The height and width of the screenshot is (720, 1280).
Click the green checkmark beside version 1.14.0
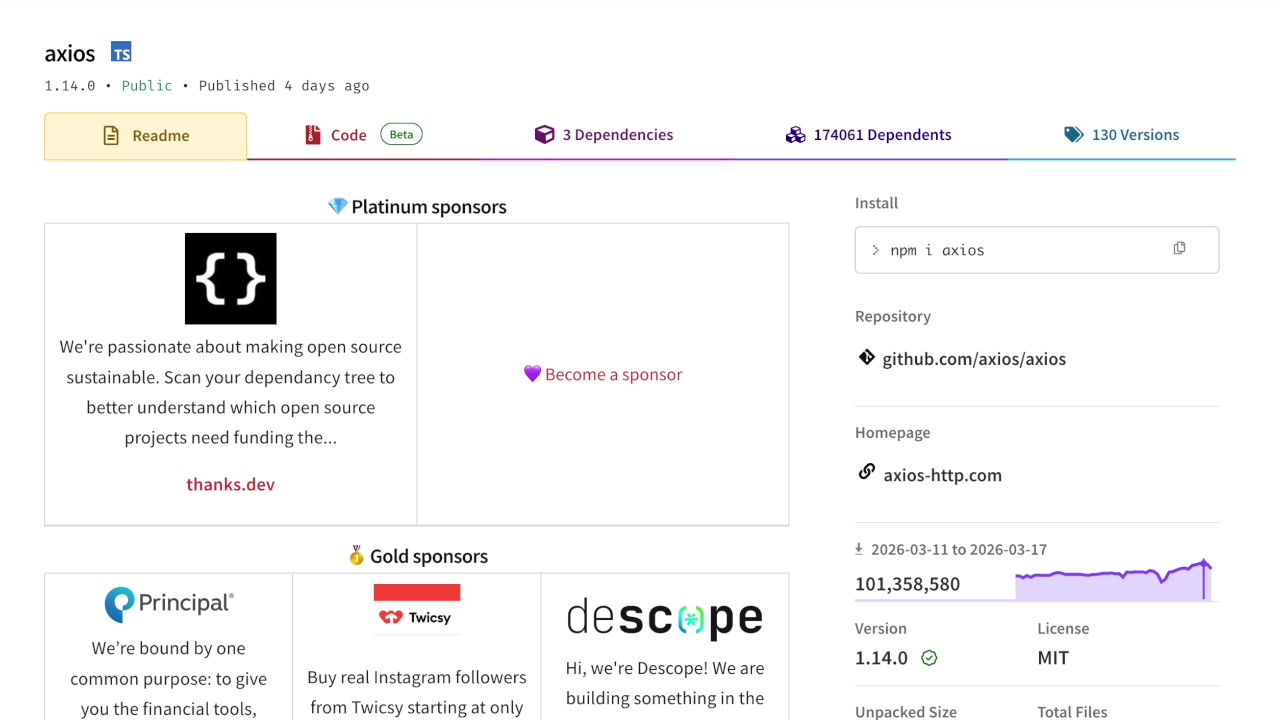click(928, 658)
